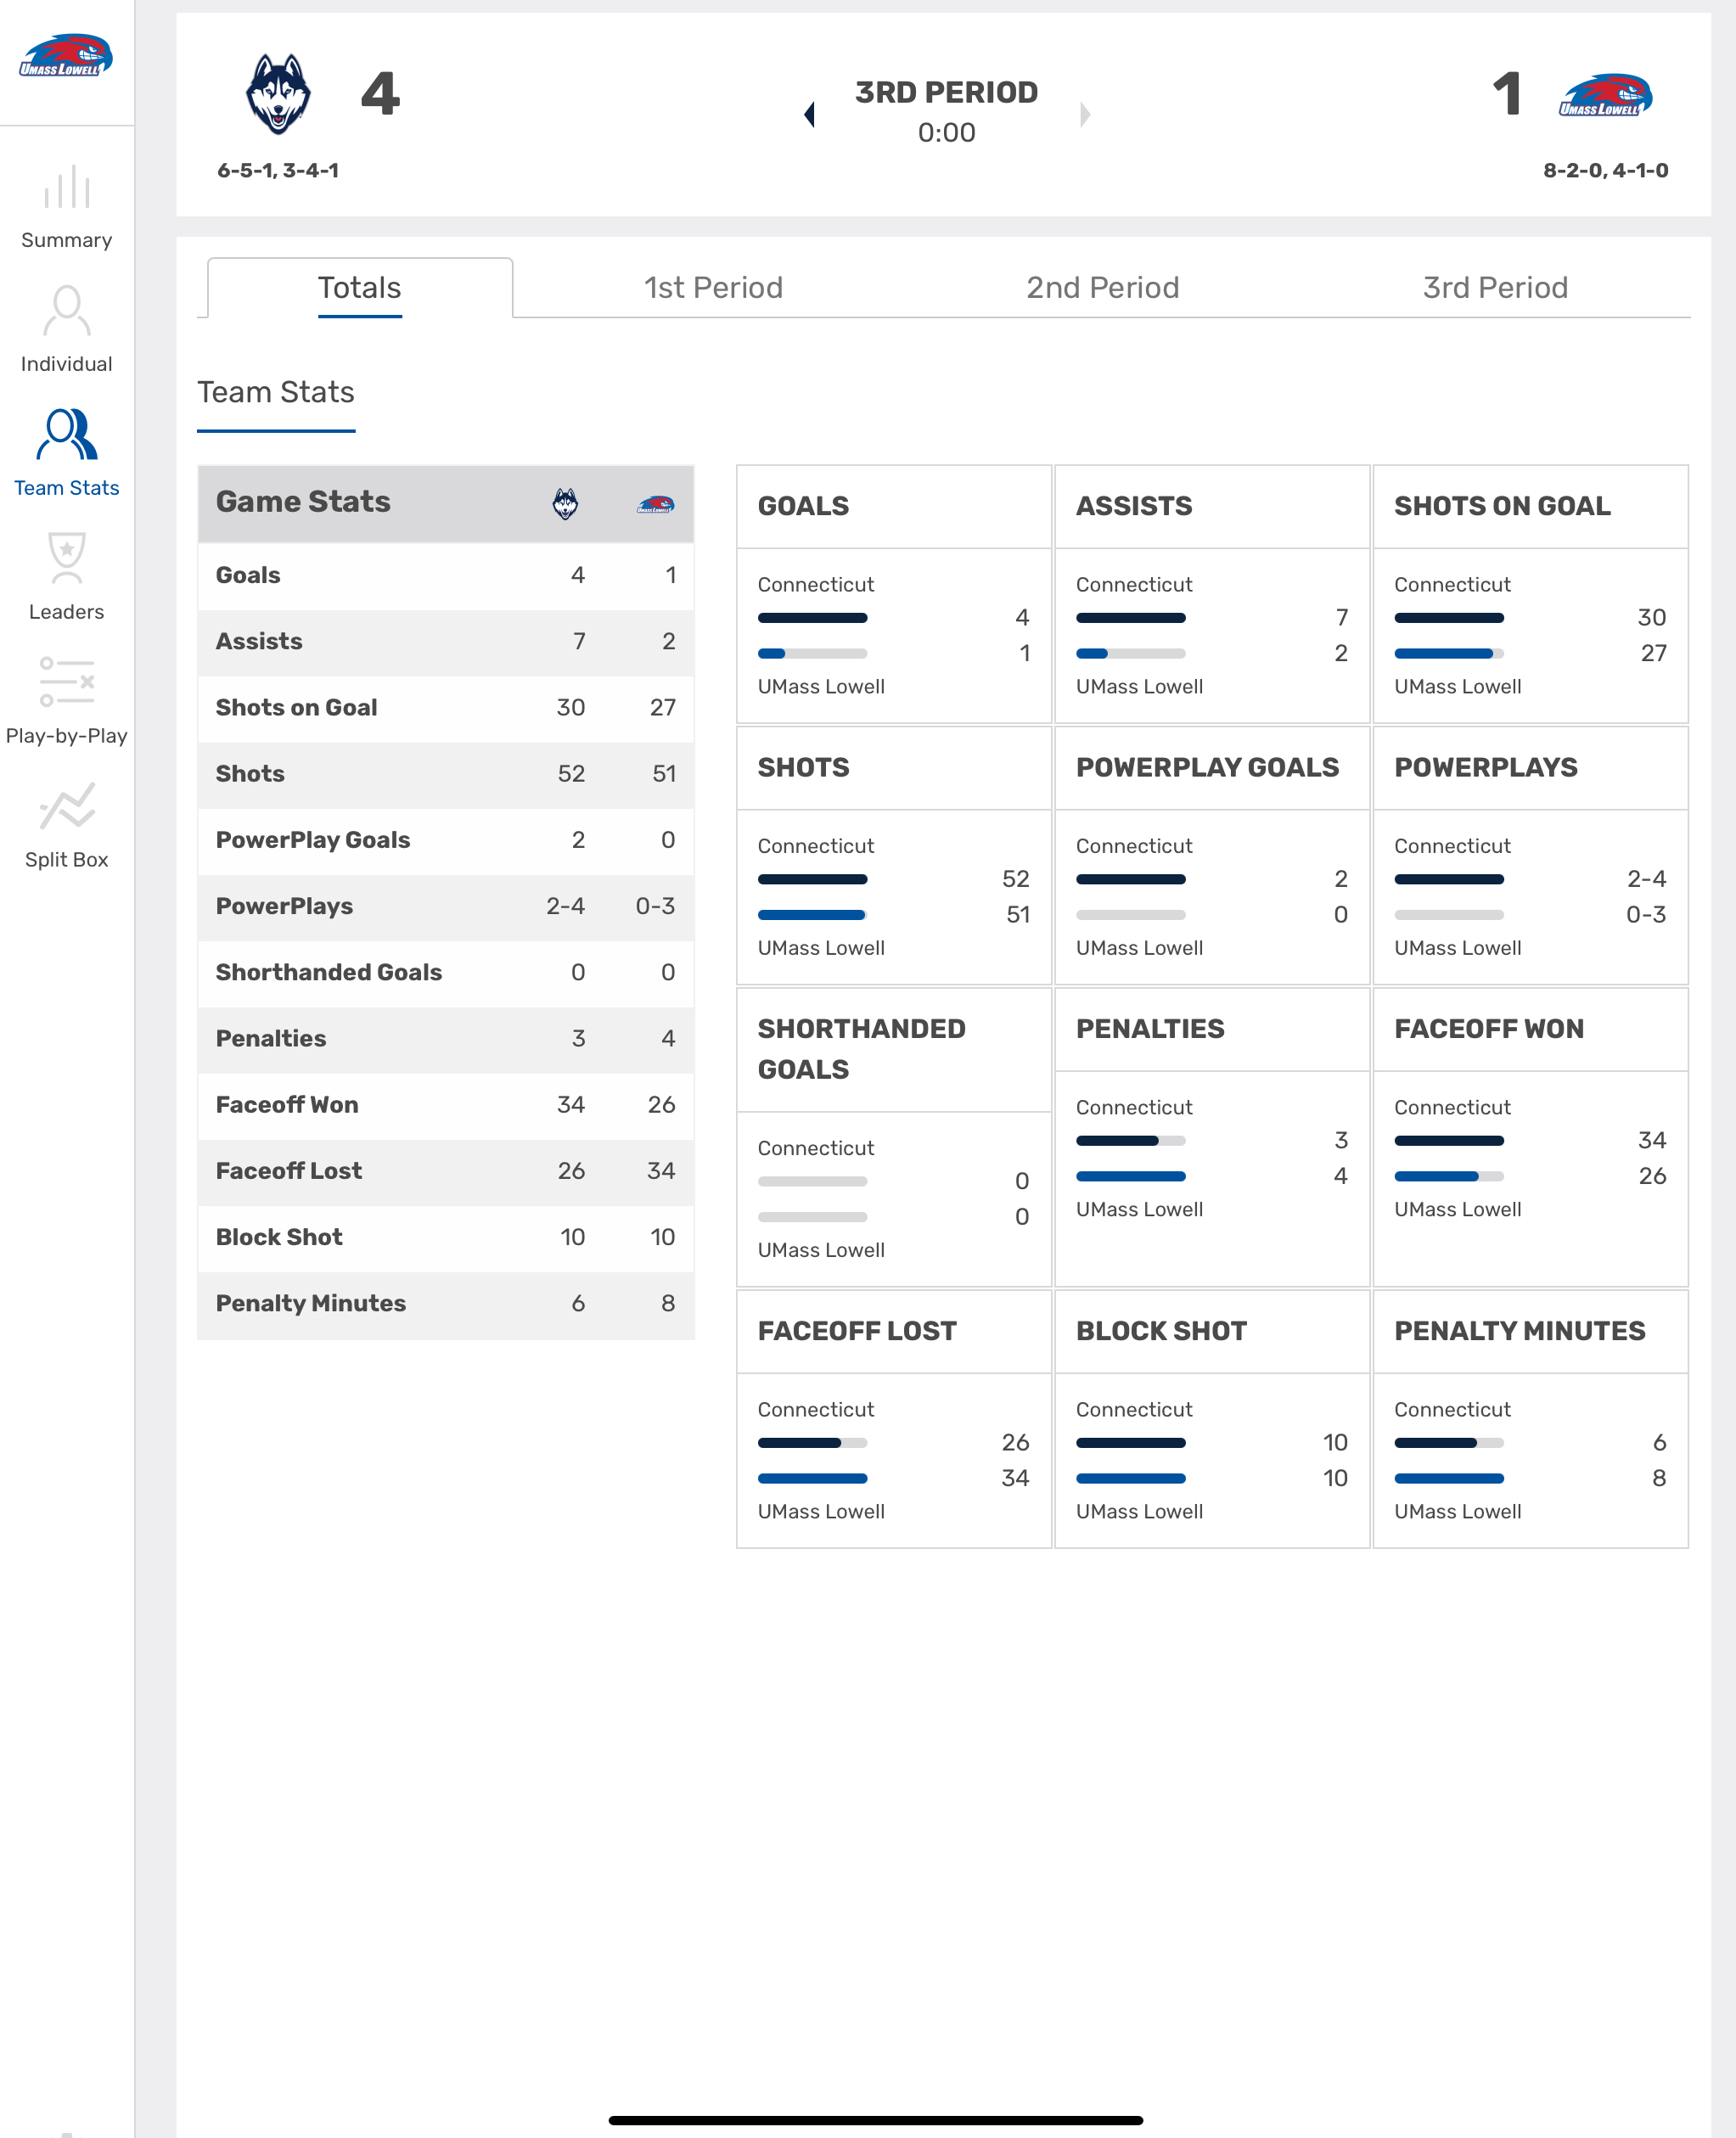This screenshot has width=1736, height=2138.
Task: Click the FACEOFF LOST card title
Action: (x=857, y=1331)
